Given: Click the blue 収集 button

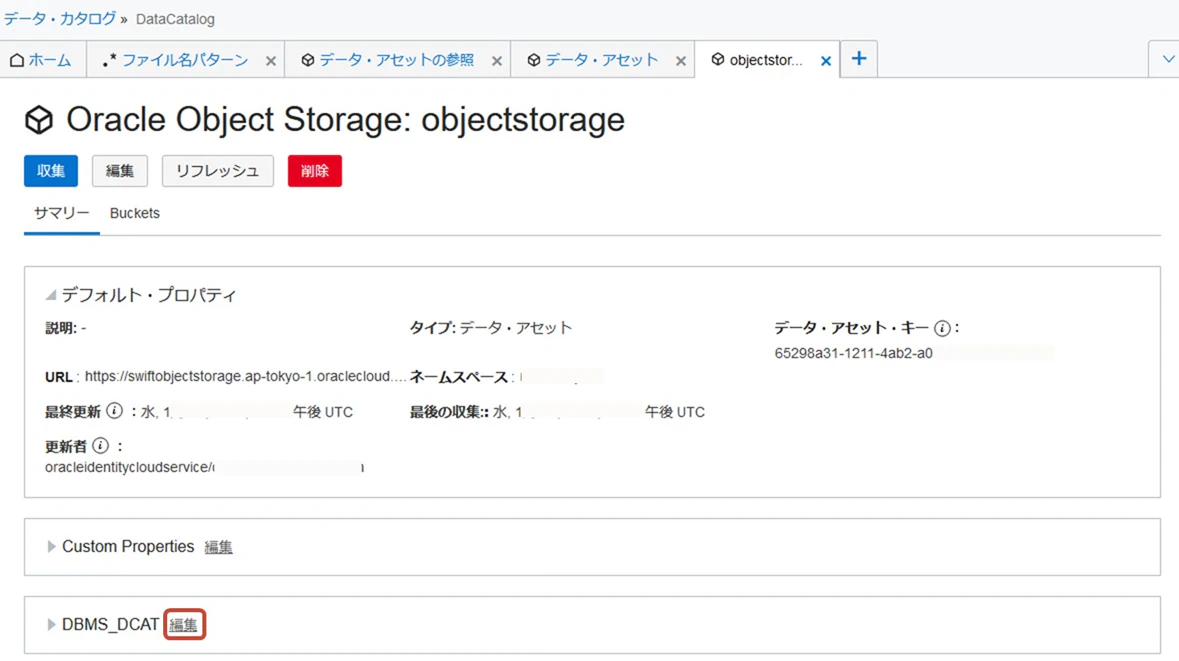Looking at the screenshot, I should 51,171.
